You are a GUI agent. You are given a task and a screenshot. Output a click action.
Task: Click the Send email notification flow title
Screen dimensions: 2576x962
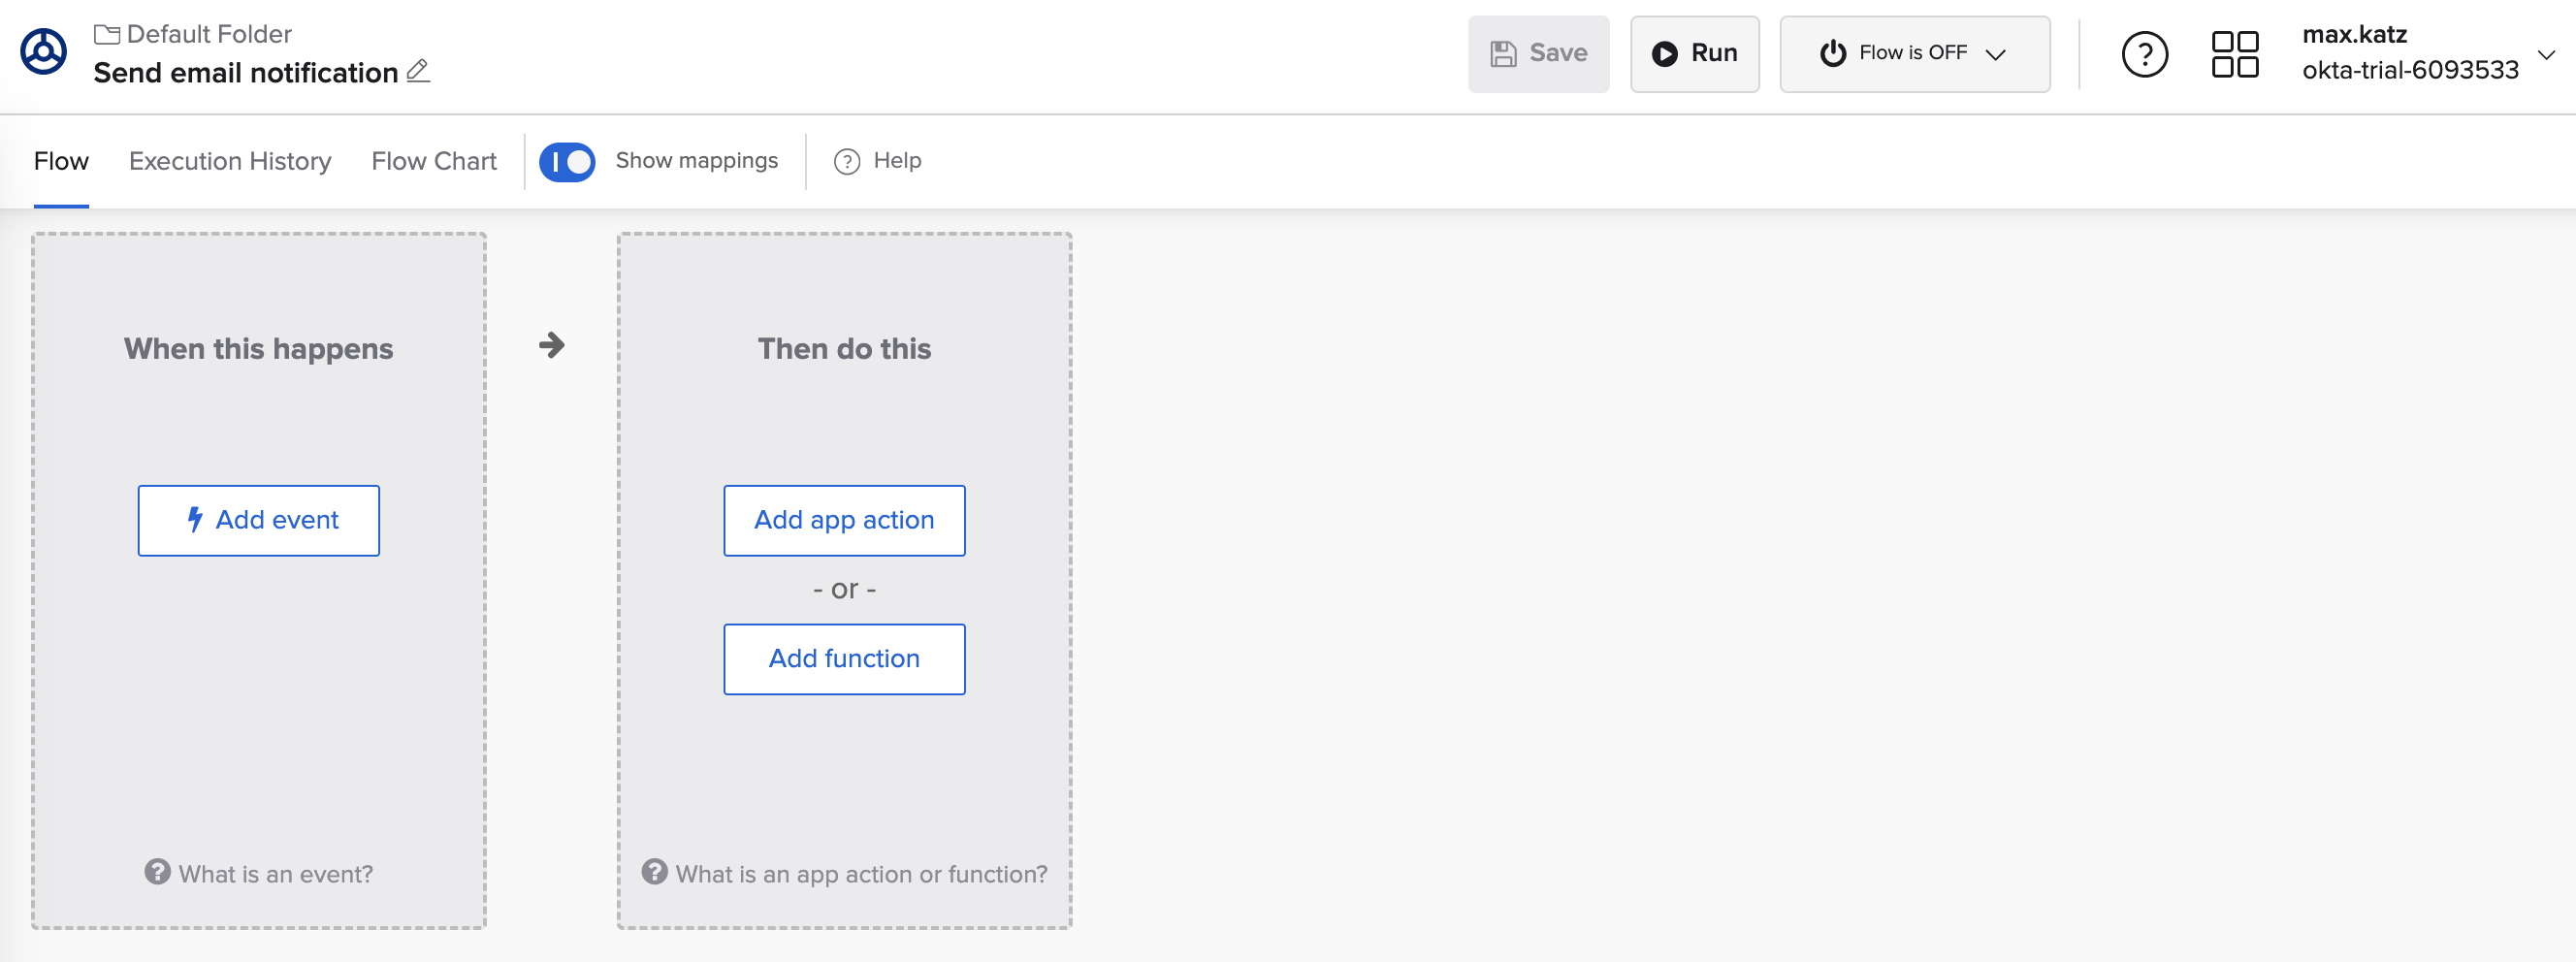click(x=245, y=73)
